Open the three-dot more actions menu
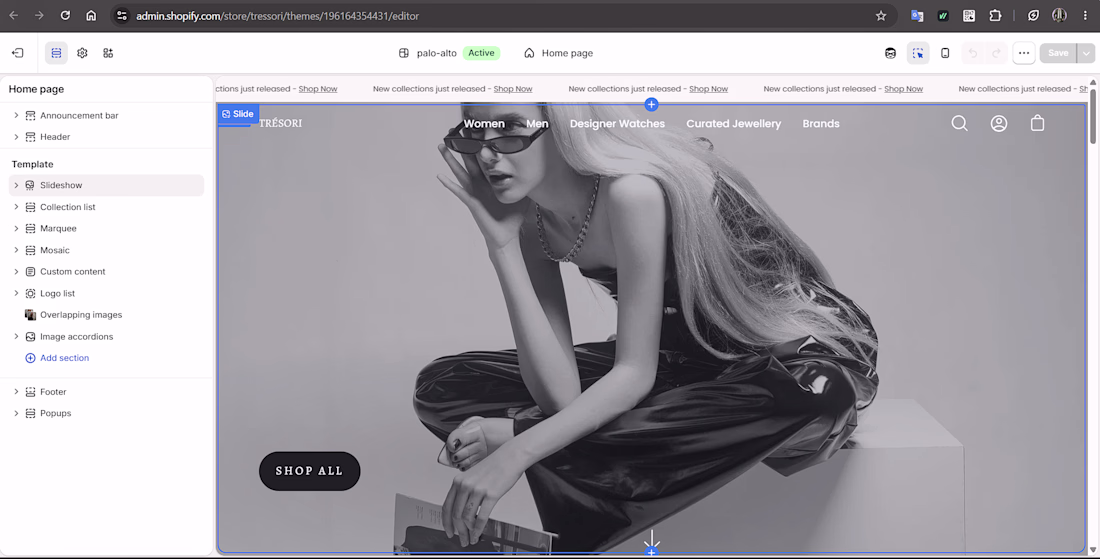Image resolution: width=1100 pixels, height=559 pixels. pos(1024,53)
